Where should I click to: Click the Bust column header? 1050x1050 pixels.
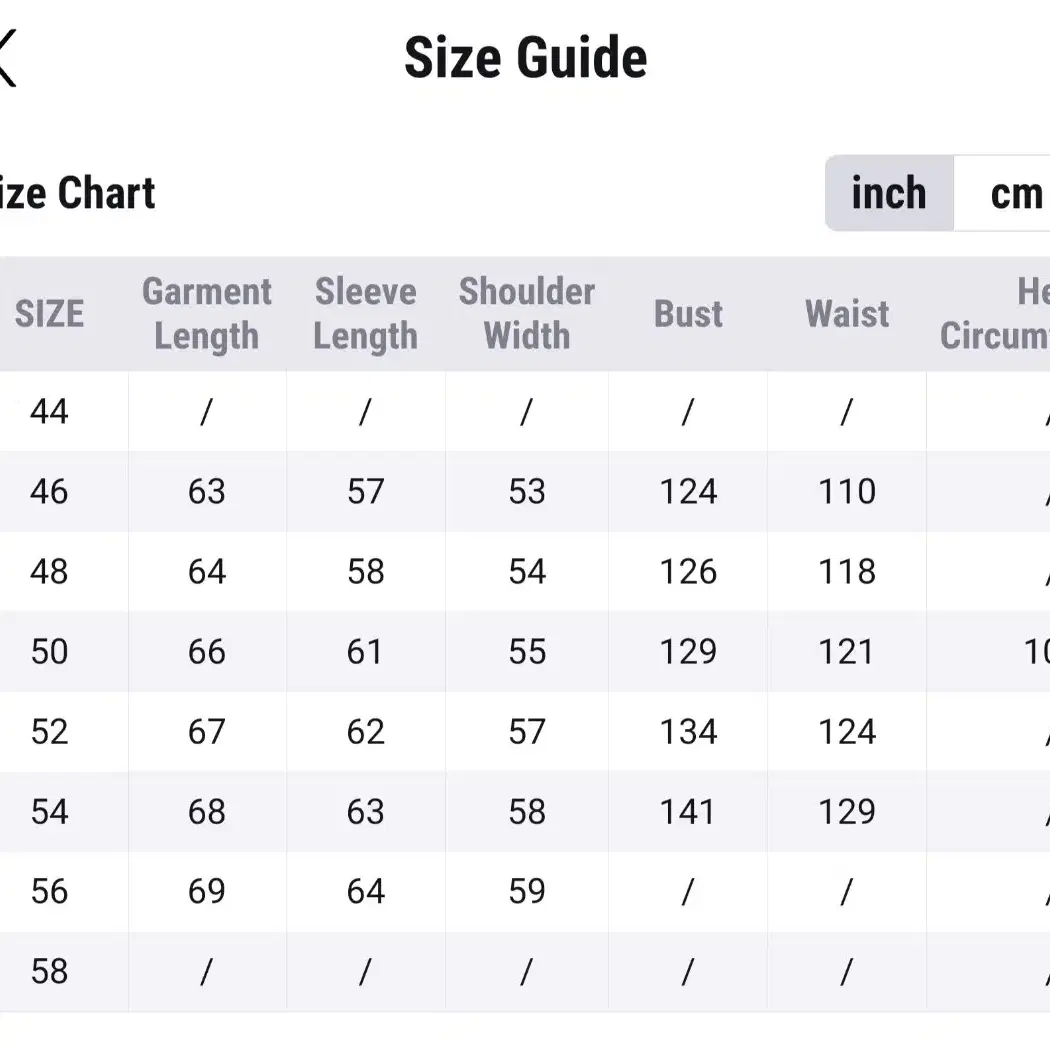[688, 313]
